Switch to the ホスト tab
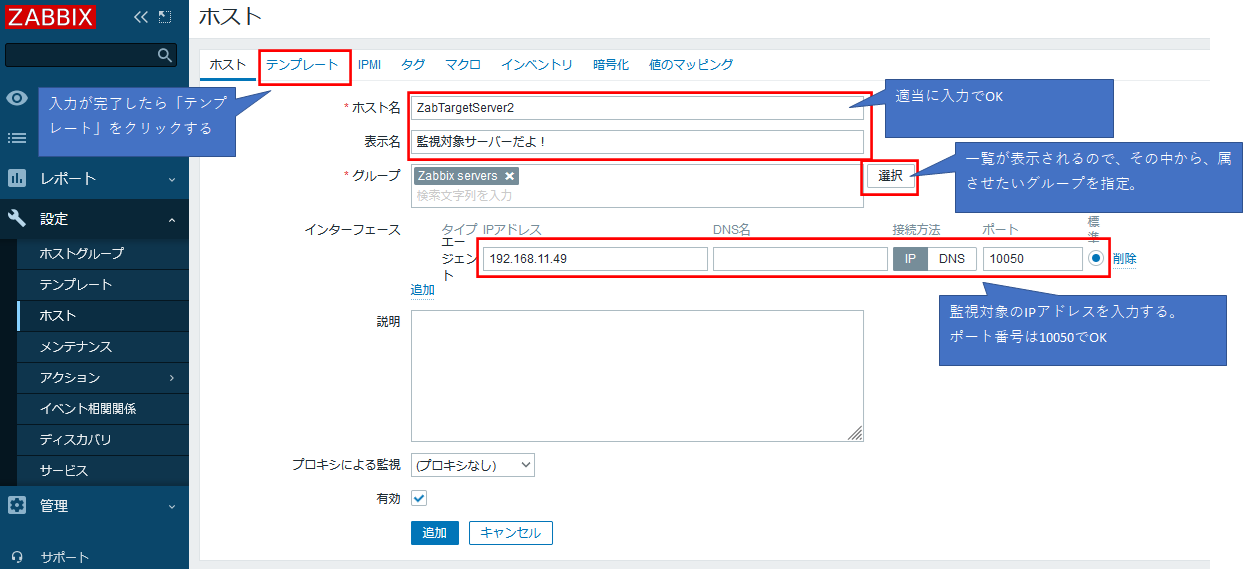Screen dimensions: 1243x569 228,65
